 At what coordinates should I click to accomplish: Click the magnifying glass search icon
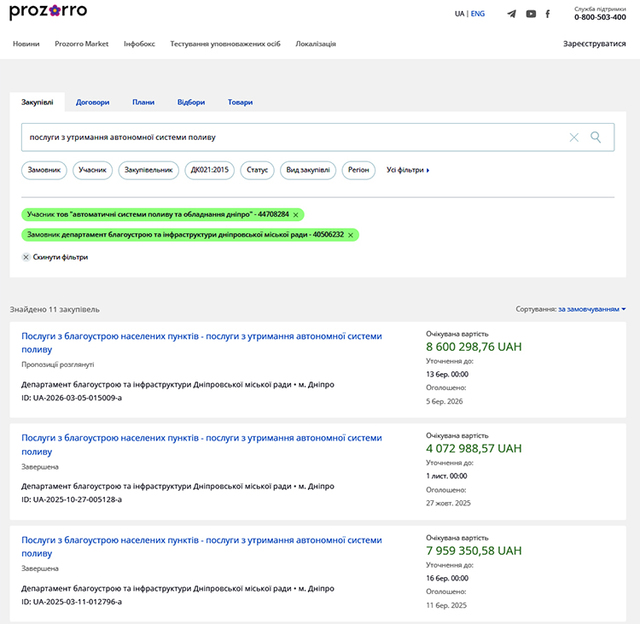click(596, 137)
